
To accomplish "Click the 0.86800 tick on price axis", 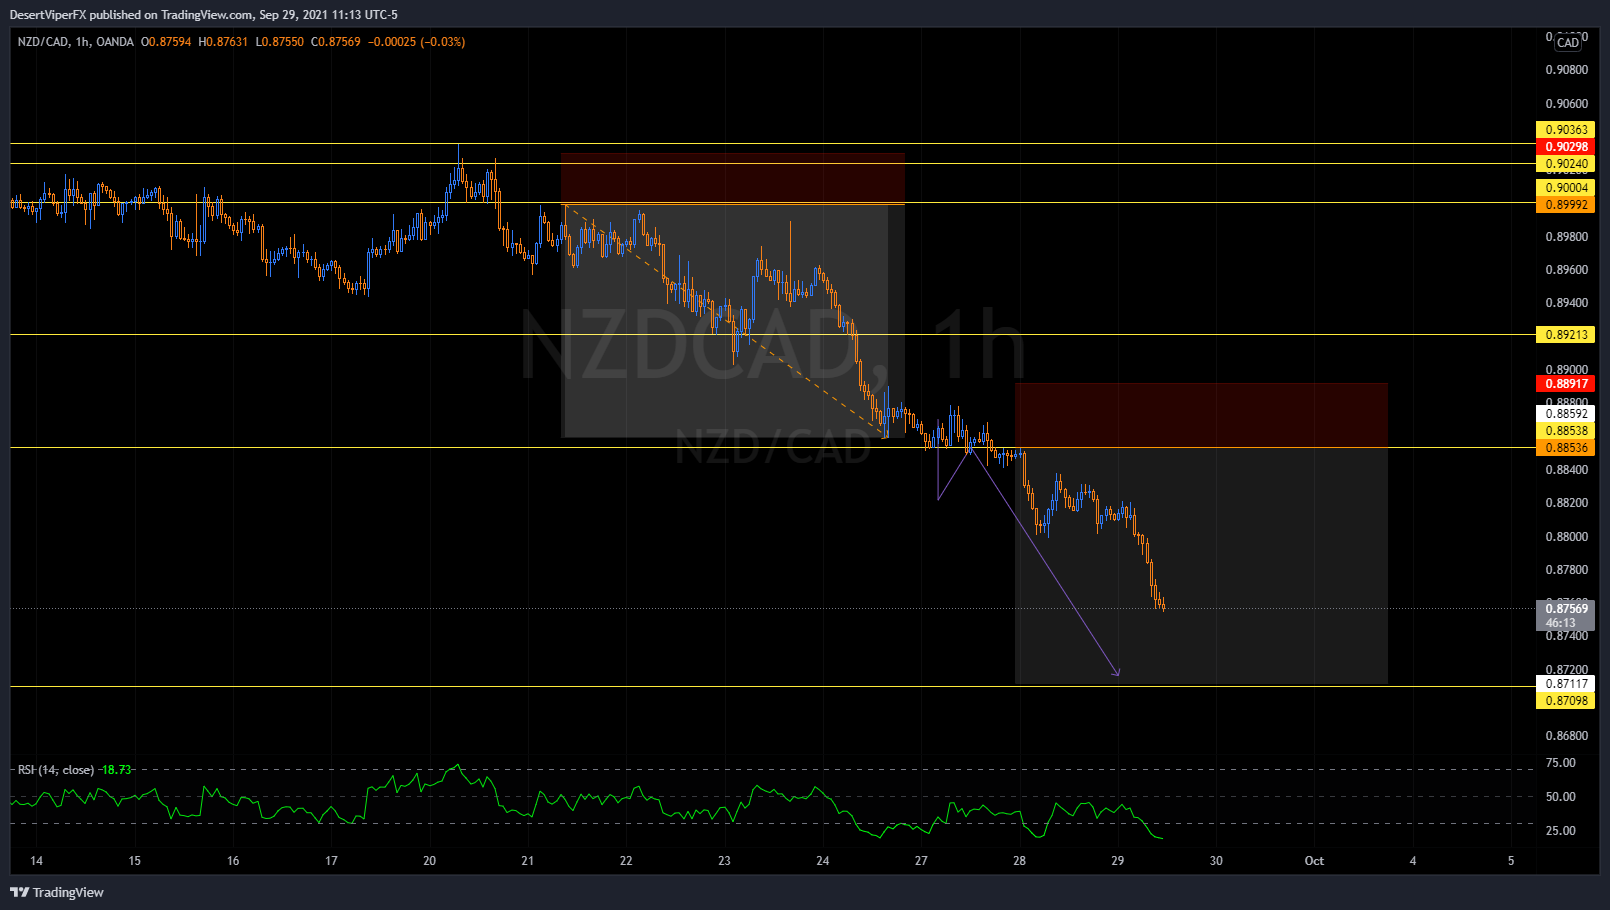I will pyautogui.click(x=1566, y=736).
